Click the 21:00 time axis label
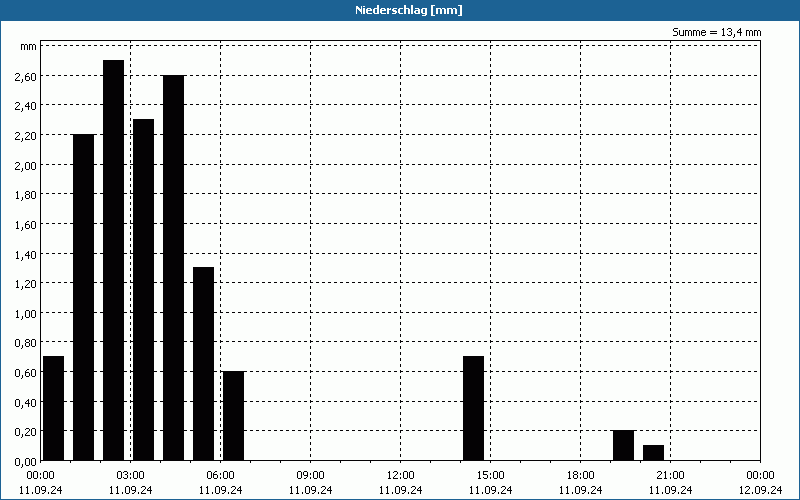Screen dimensions: 800x500 pyautogui.click(x=670, y=476)
